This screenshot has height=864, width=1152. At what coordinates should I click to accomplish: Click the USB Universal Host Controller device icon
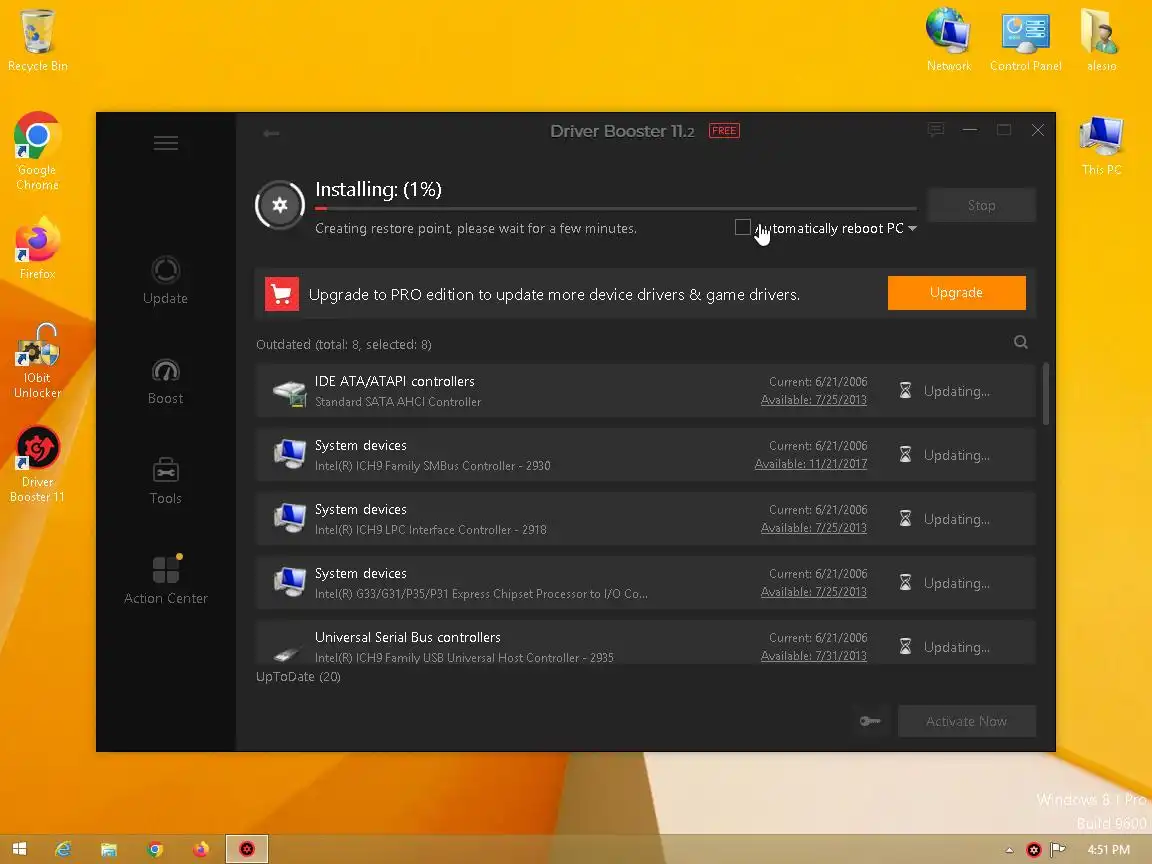(x=287, y=652)
